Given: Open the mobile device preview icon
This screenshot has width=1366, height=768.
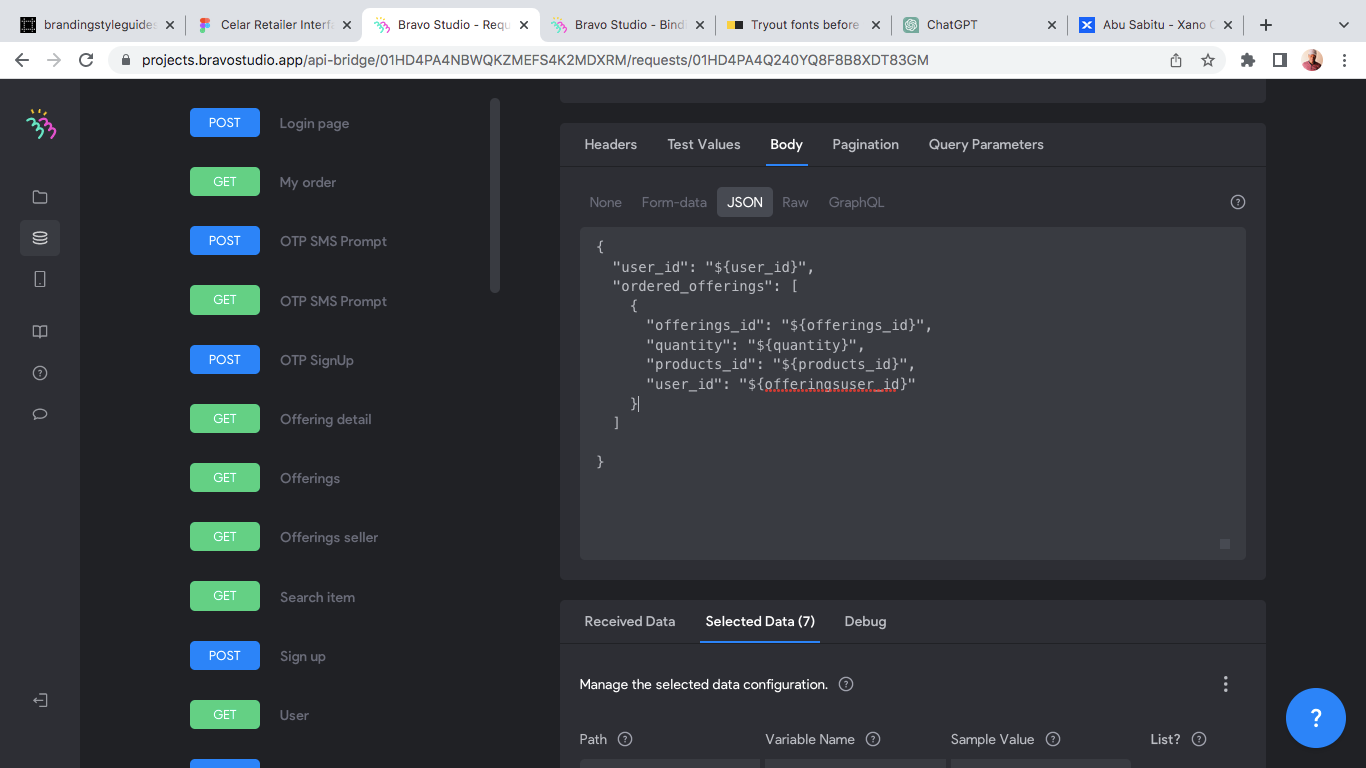Looking at the screenshot, I should pyautogui.click(x=40, y=279).
